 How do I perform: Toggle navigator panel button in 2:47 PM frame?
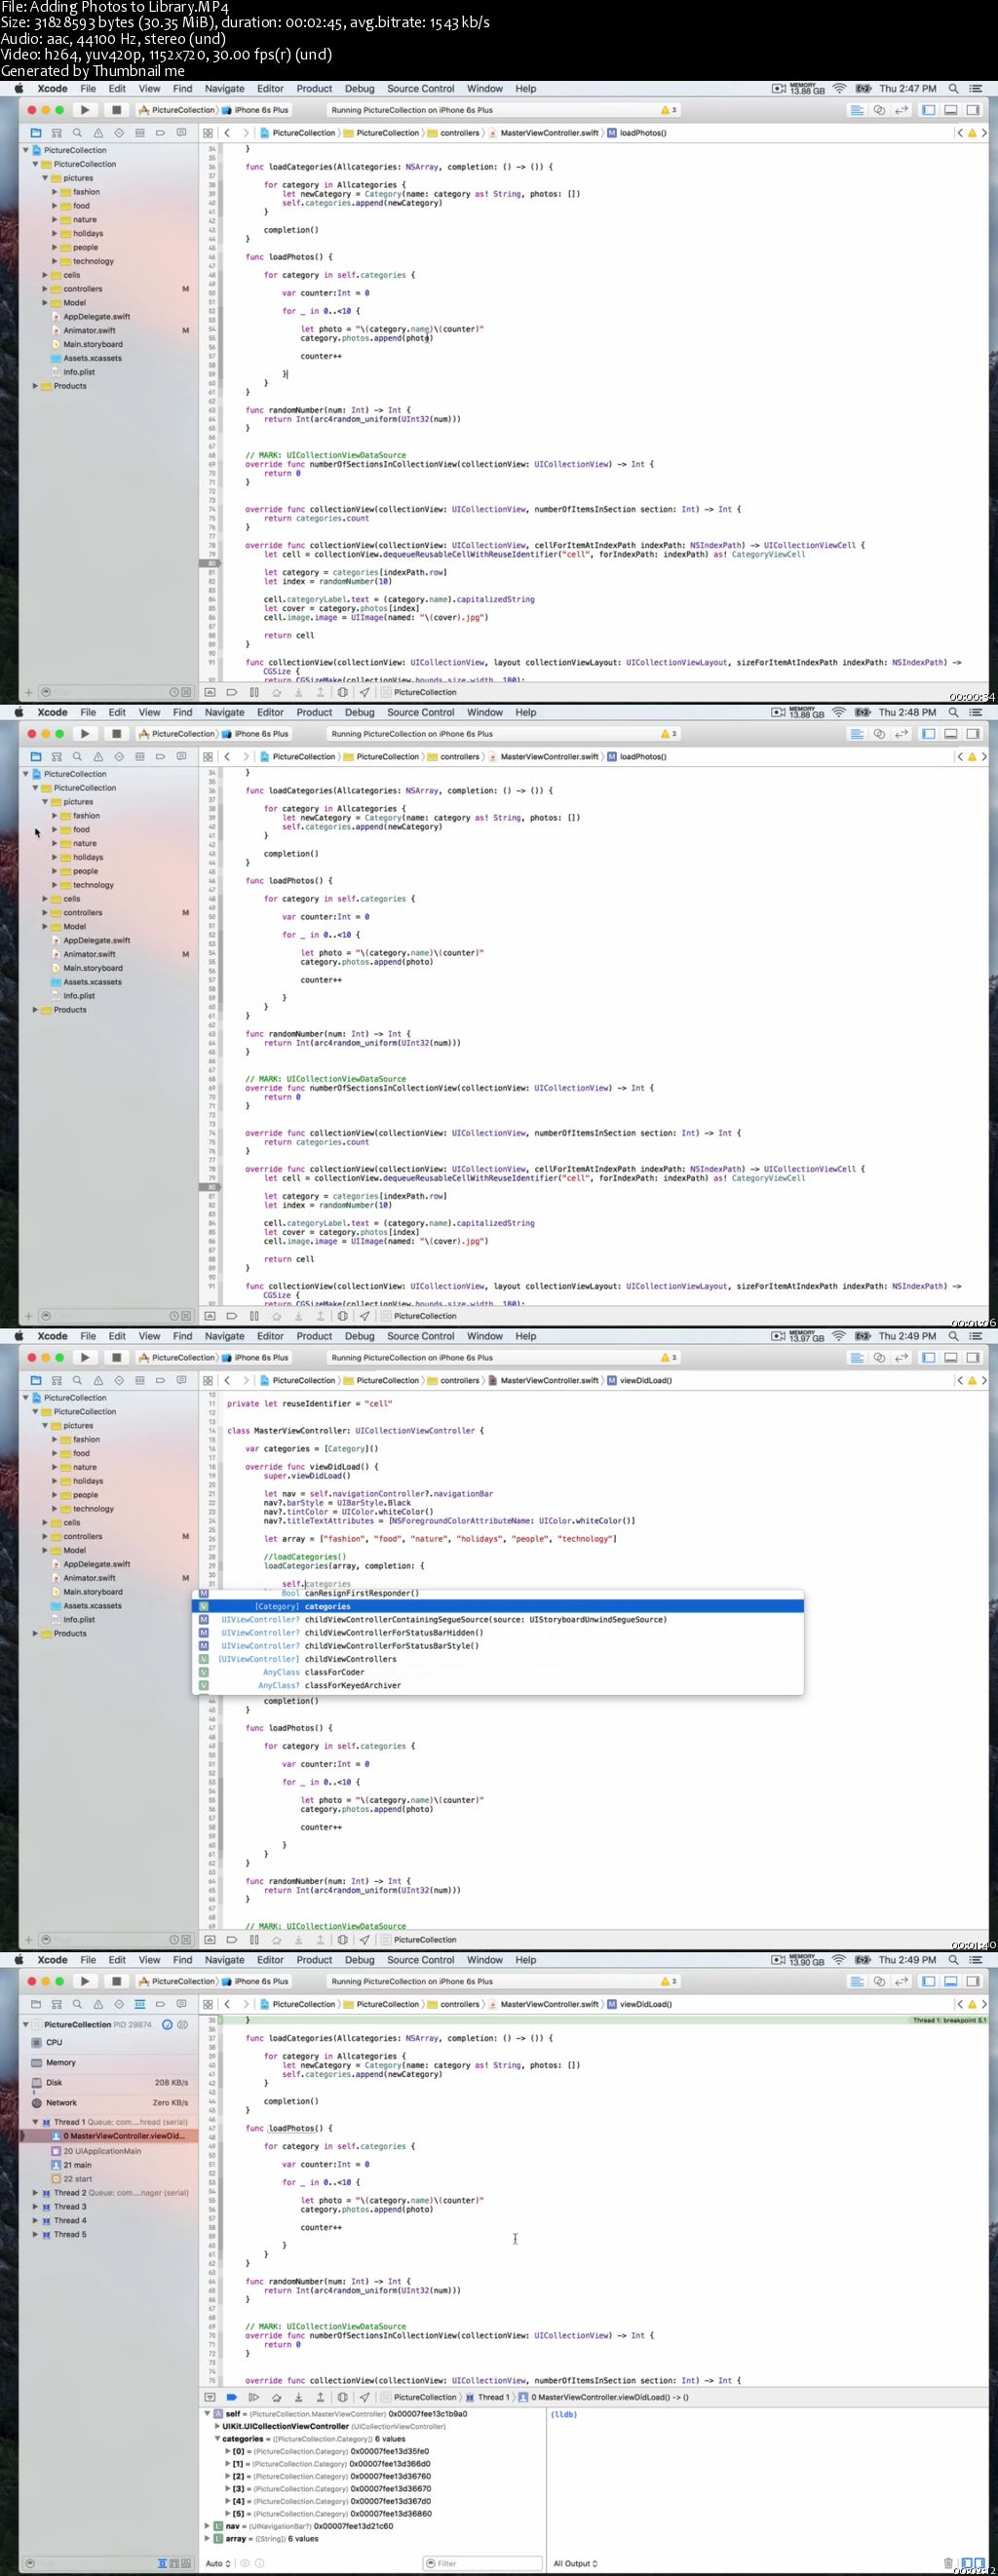coord(929,110)
